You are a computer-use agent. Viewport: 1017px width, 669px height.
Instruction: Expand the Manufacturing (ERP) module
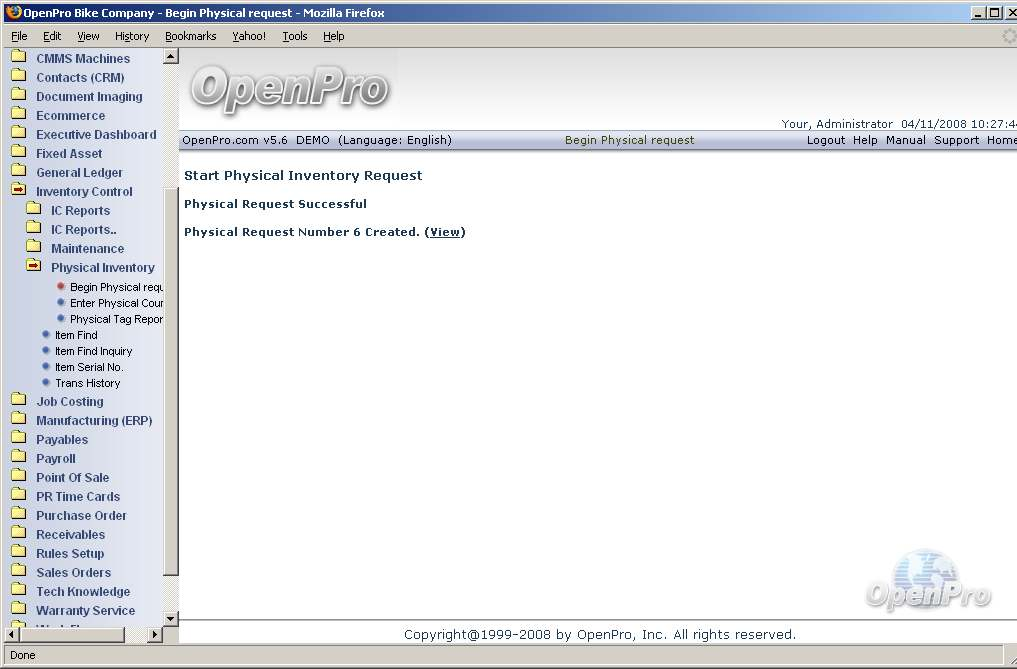[x=94, y=421]
